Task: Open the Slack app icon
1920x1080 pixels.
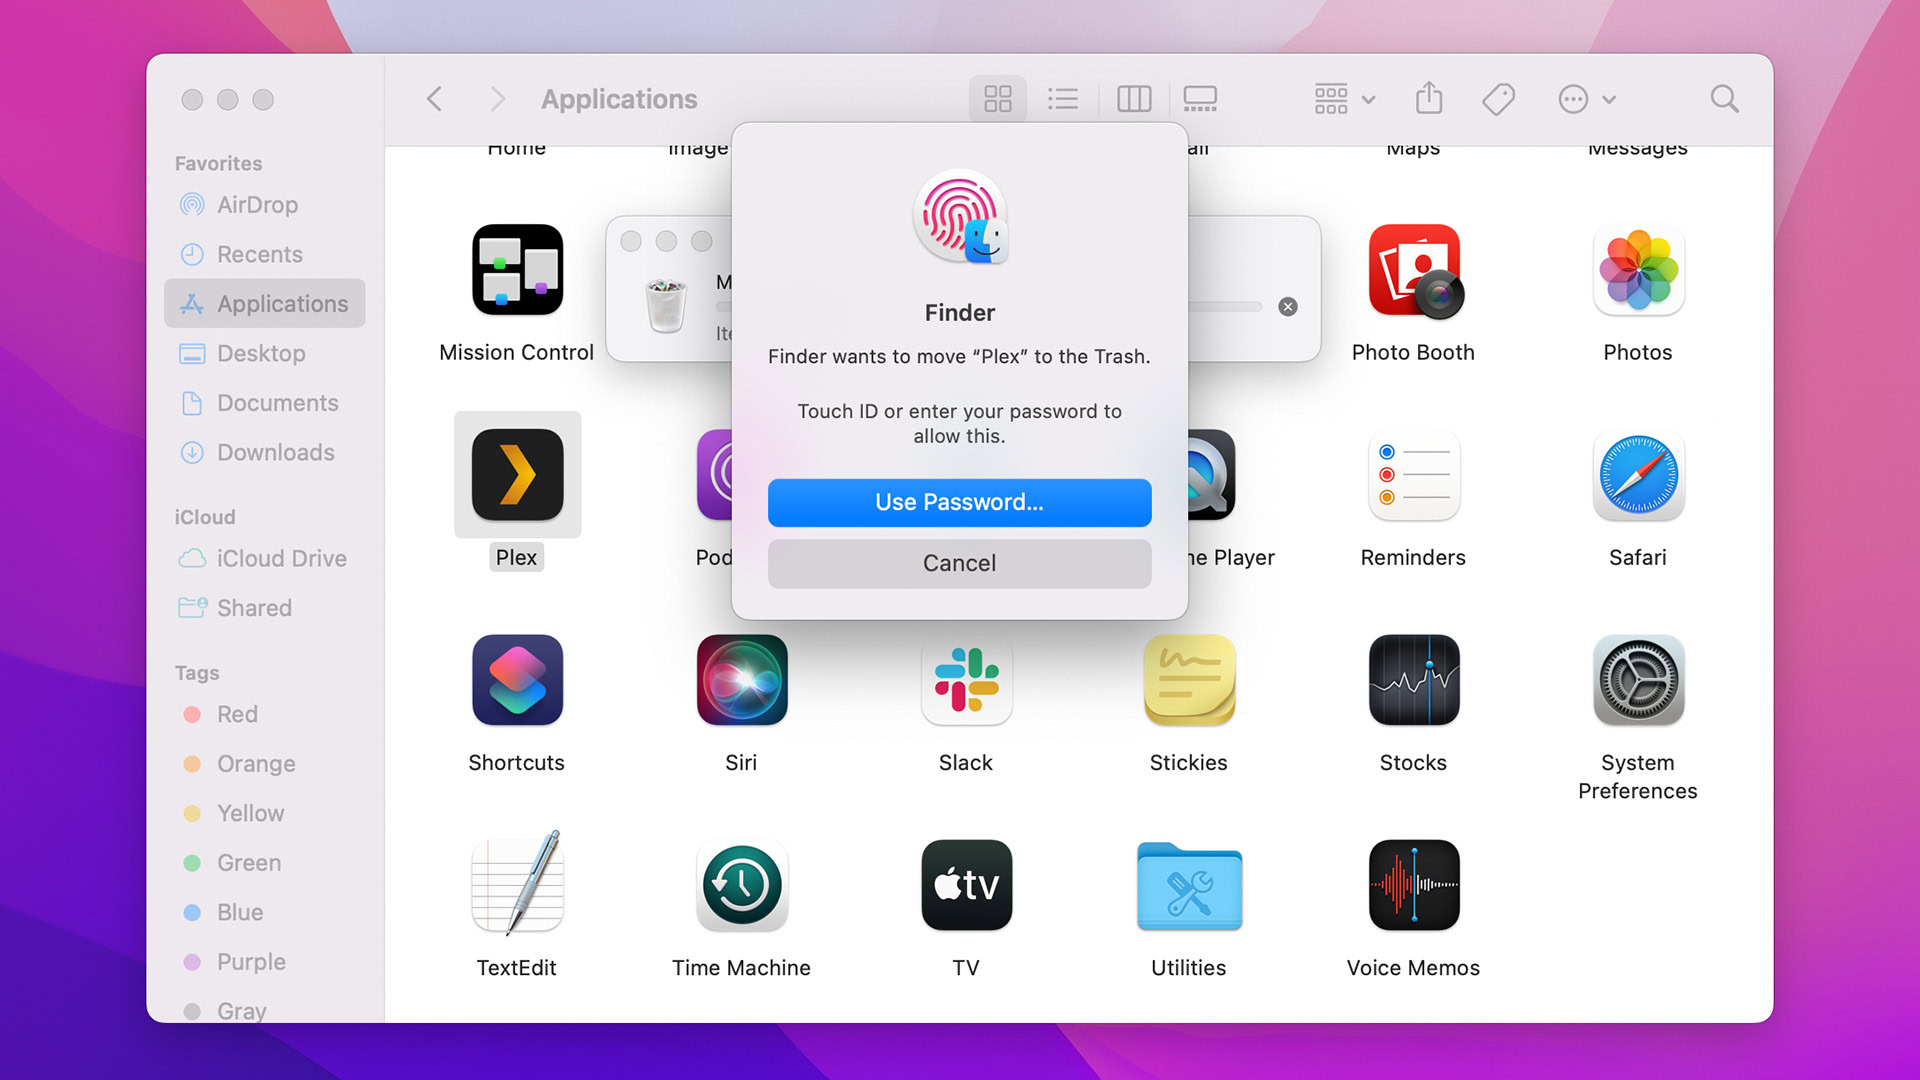Action: (966, 680)
